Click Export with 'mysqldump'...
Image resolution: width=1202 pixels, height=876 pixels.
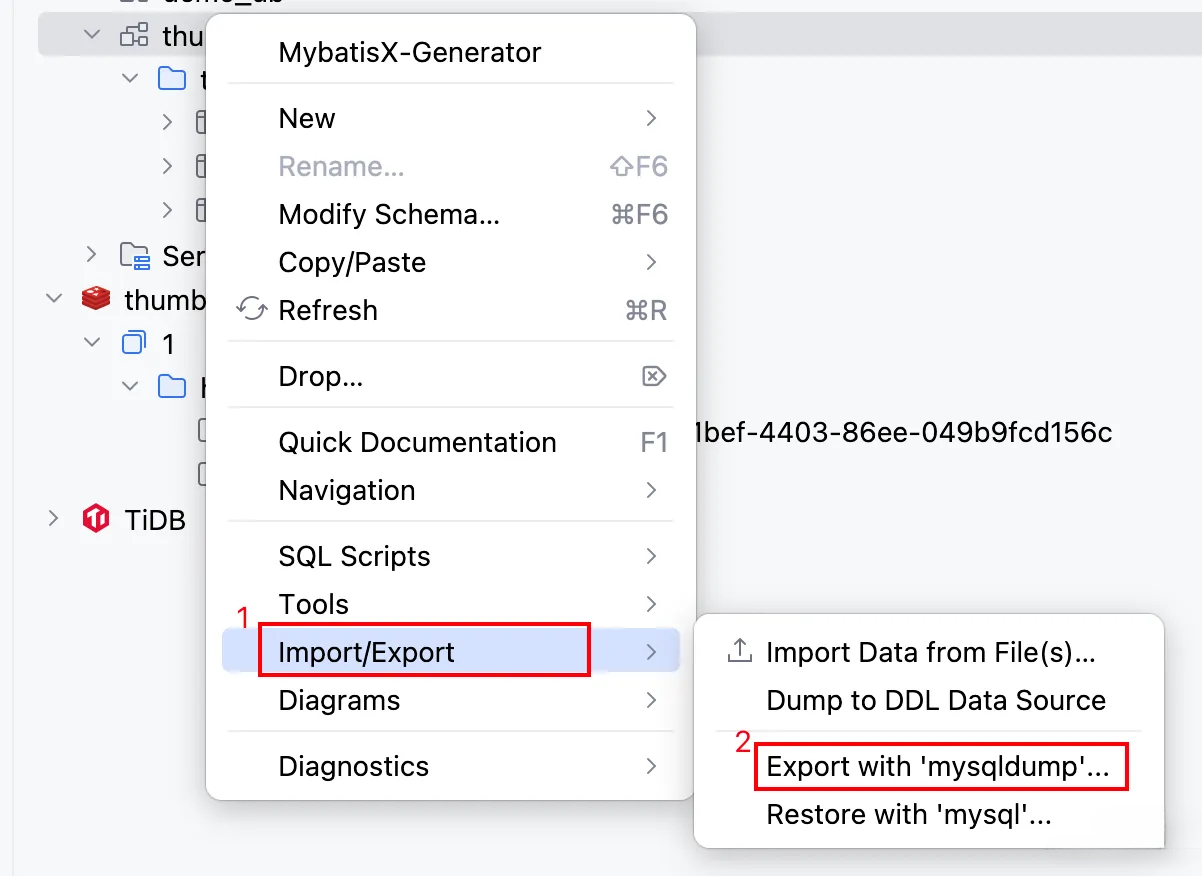(x=930, y=767)
